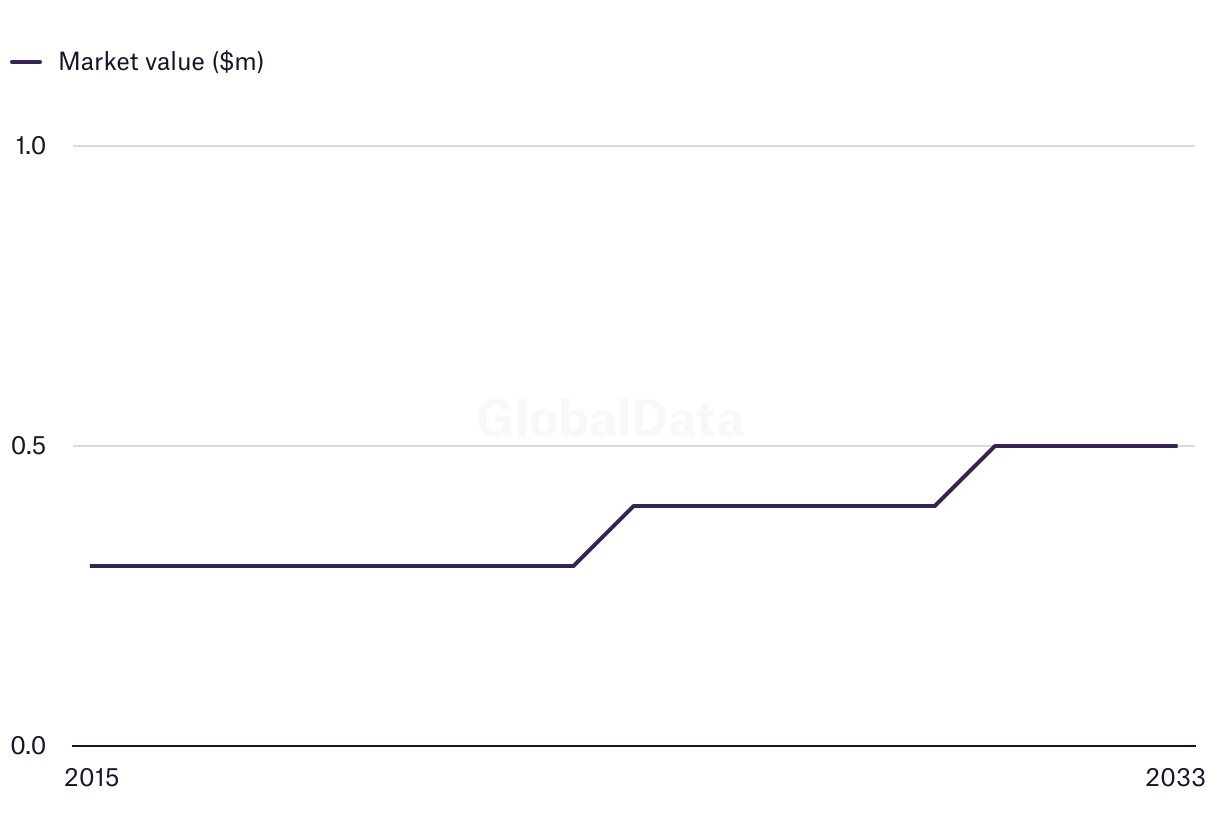Click the flat line segment at 0.4 level
The height and width of the screenshot is (836, 1220).
(784, 506)
